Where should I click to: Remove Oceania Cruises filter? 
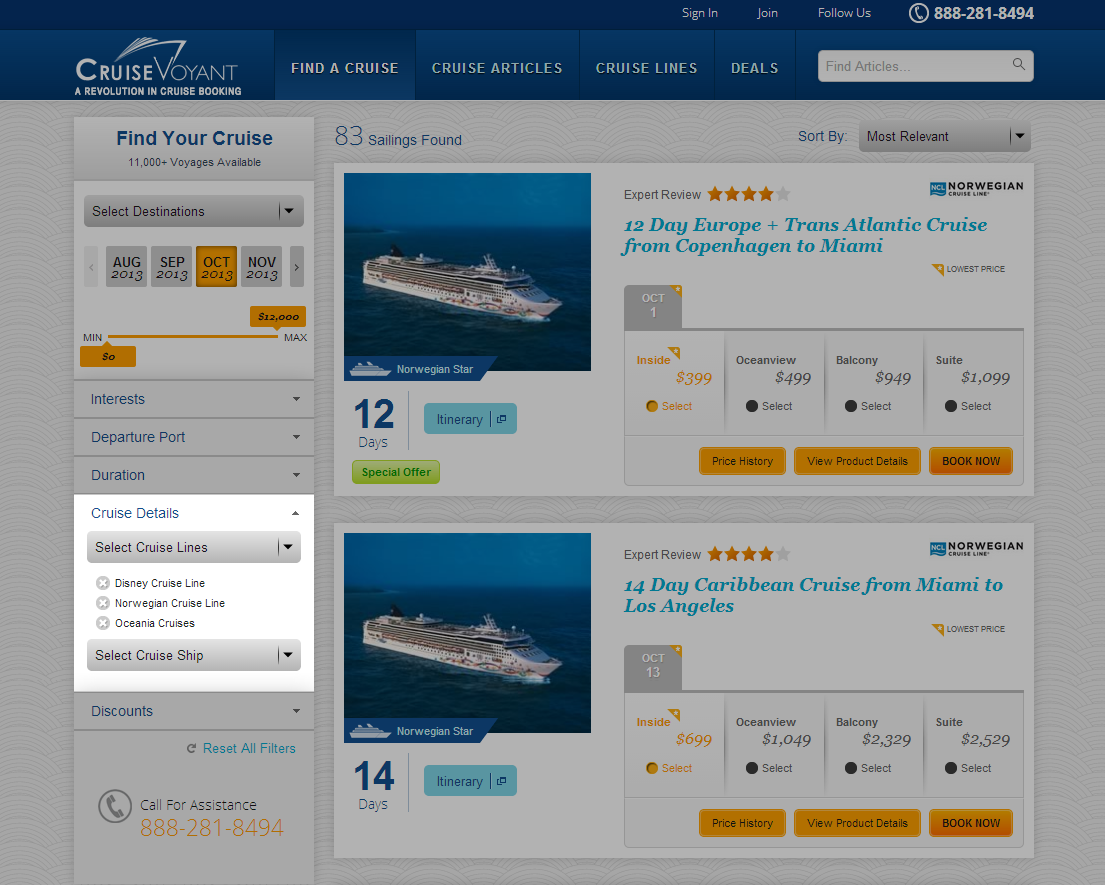(103, 623)
